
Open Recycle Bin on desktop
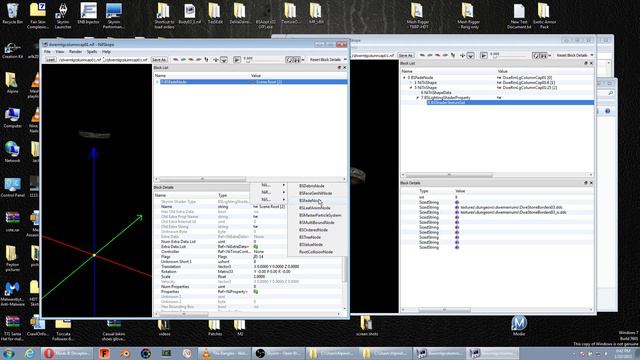[13, 14]
